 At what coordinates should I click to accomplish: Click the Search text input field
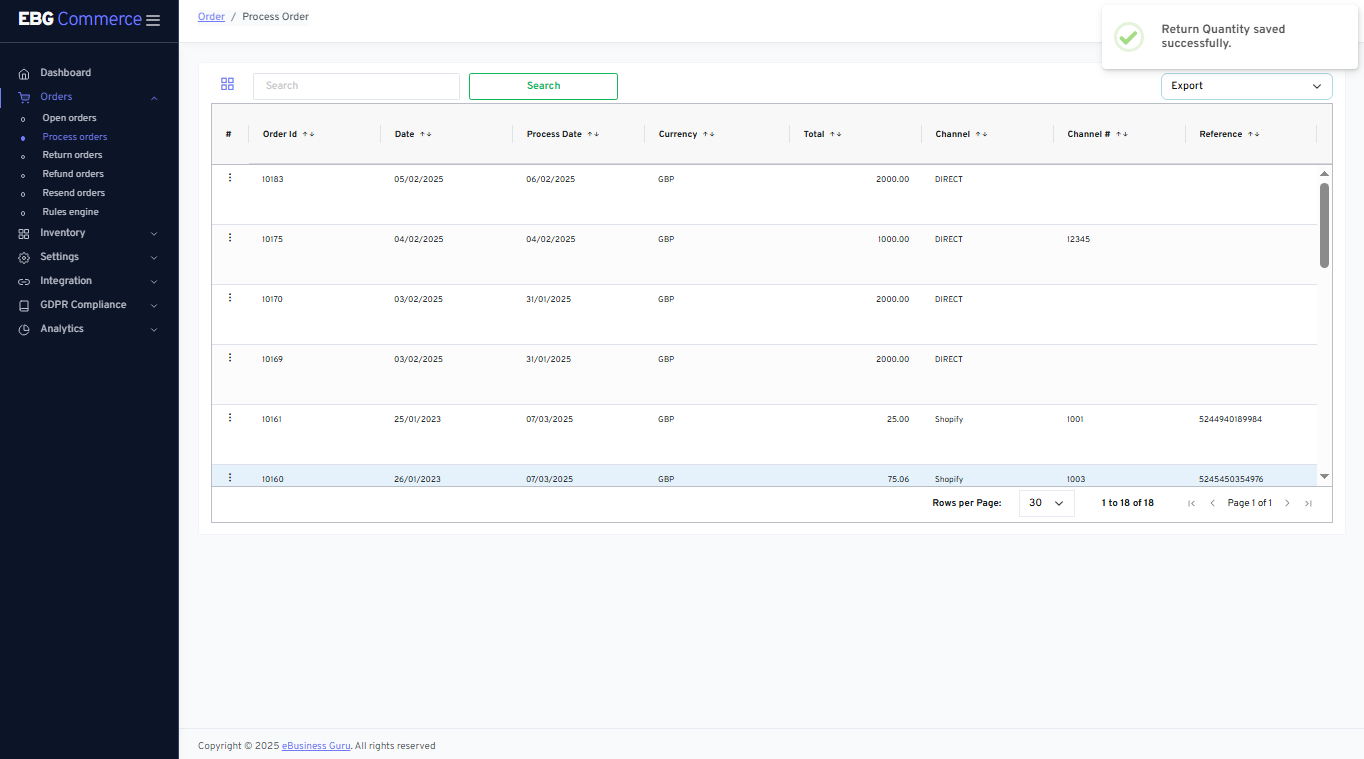(x=356, y=86)
